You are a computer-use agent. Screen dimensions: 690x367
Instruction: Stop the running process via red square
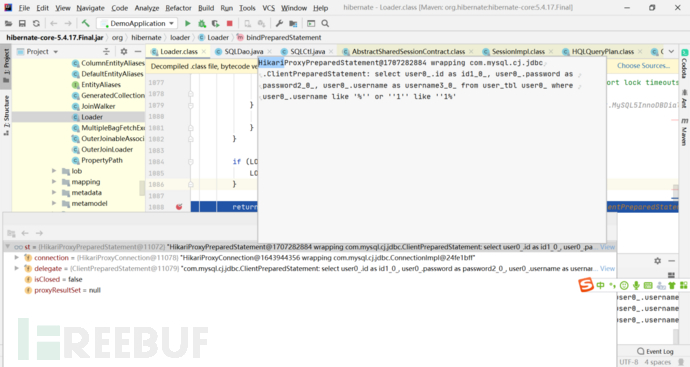pos(229,23)
